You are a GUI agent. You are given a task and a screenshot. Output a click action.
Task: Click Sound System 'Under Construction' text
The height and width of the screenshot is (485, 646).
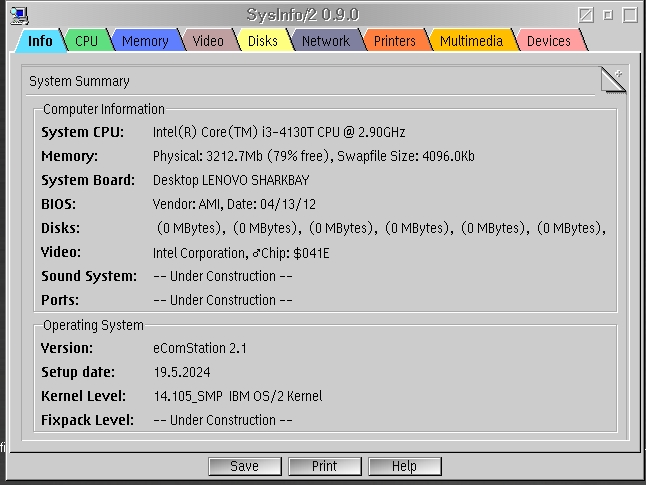[223, 276]
